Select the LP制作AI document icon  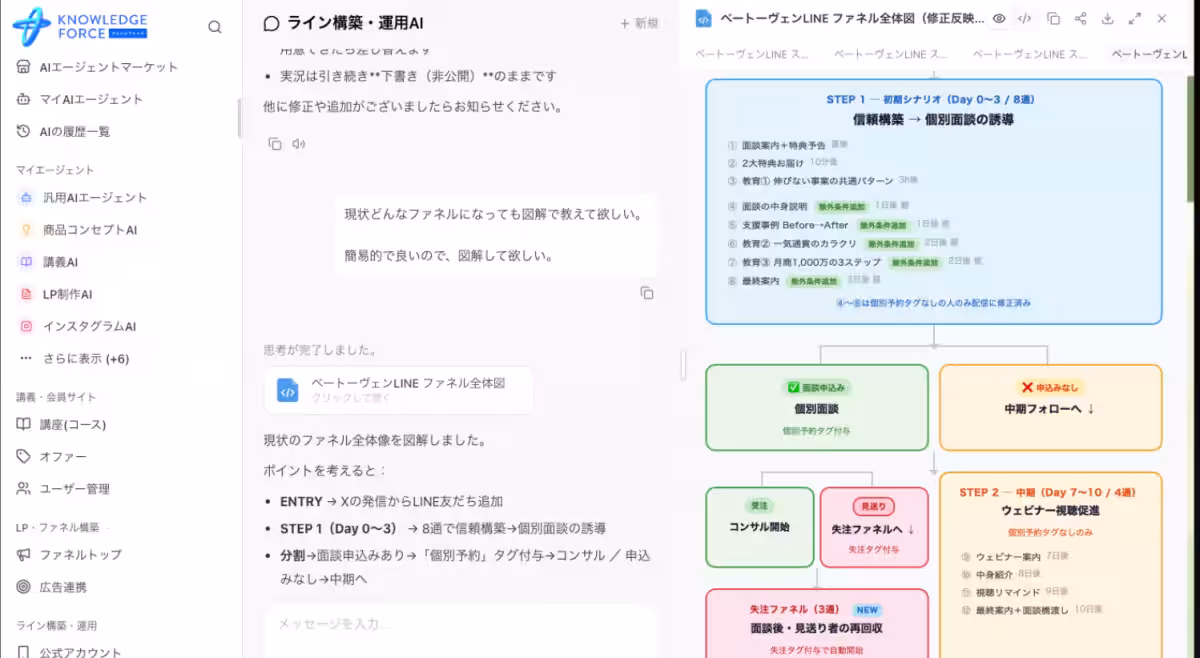(x=26, y=294)
